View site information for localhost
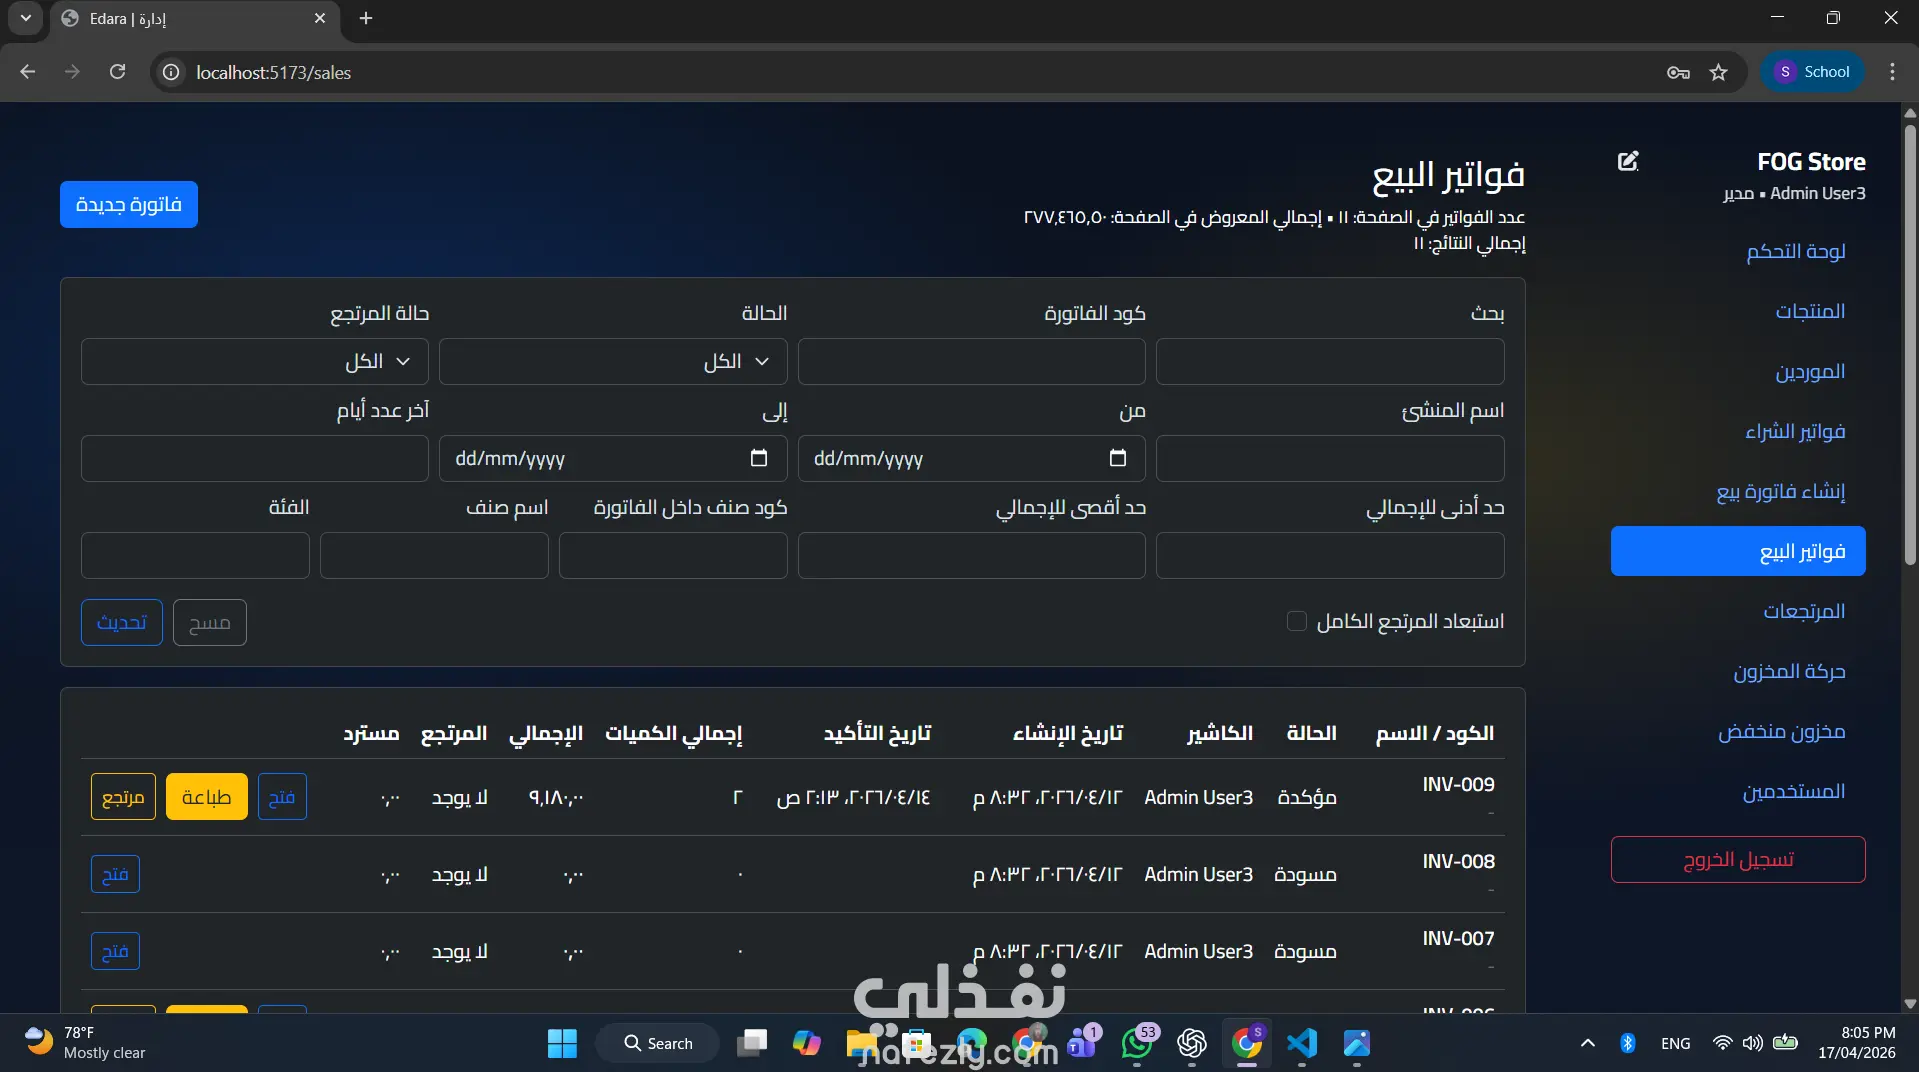The height and width of the screenshot is (1072, 1919). (x=172, y=72)
